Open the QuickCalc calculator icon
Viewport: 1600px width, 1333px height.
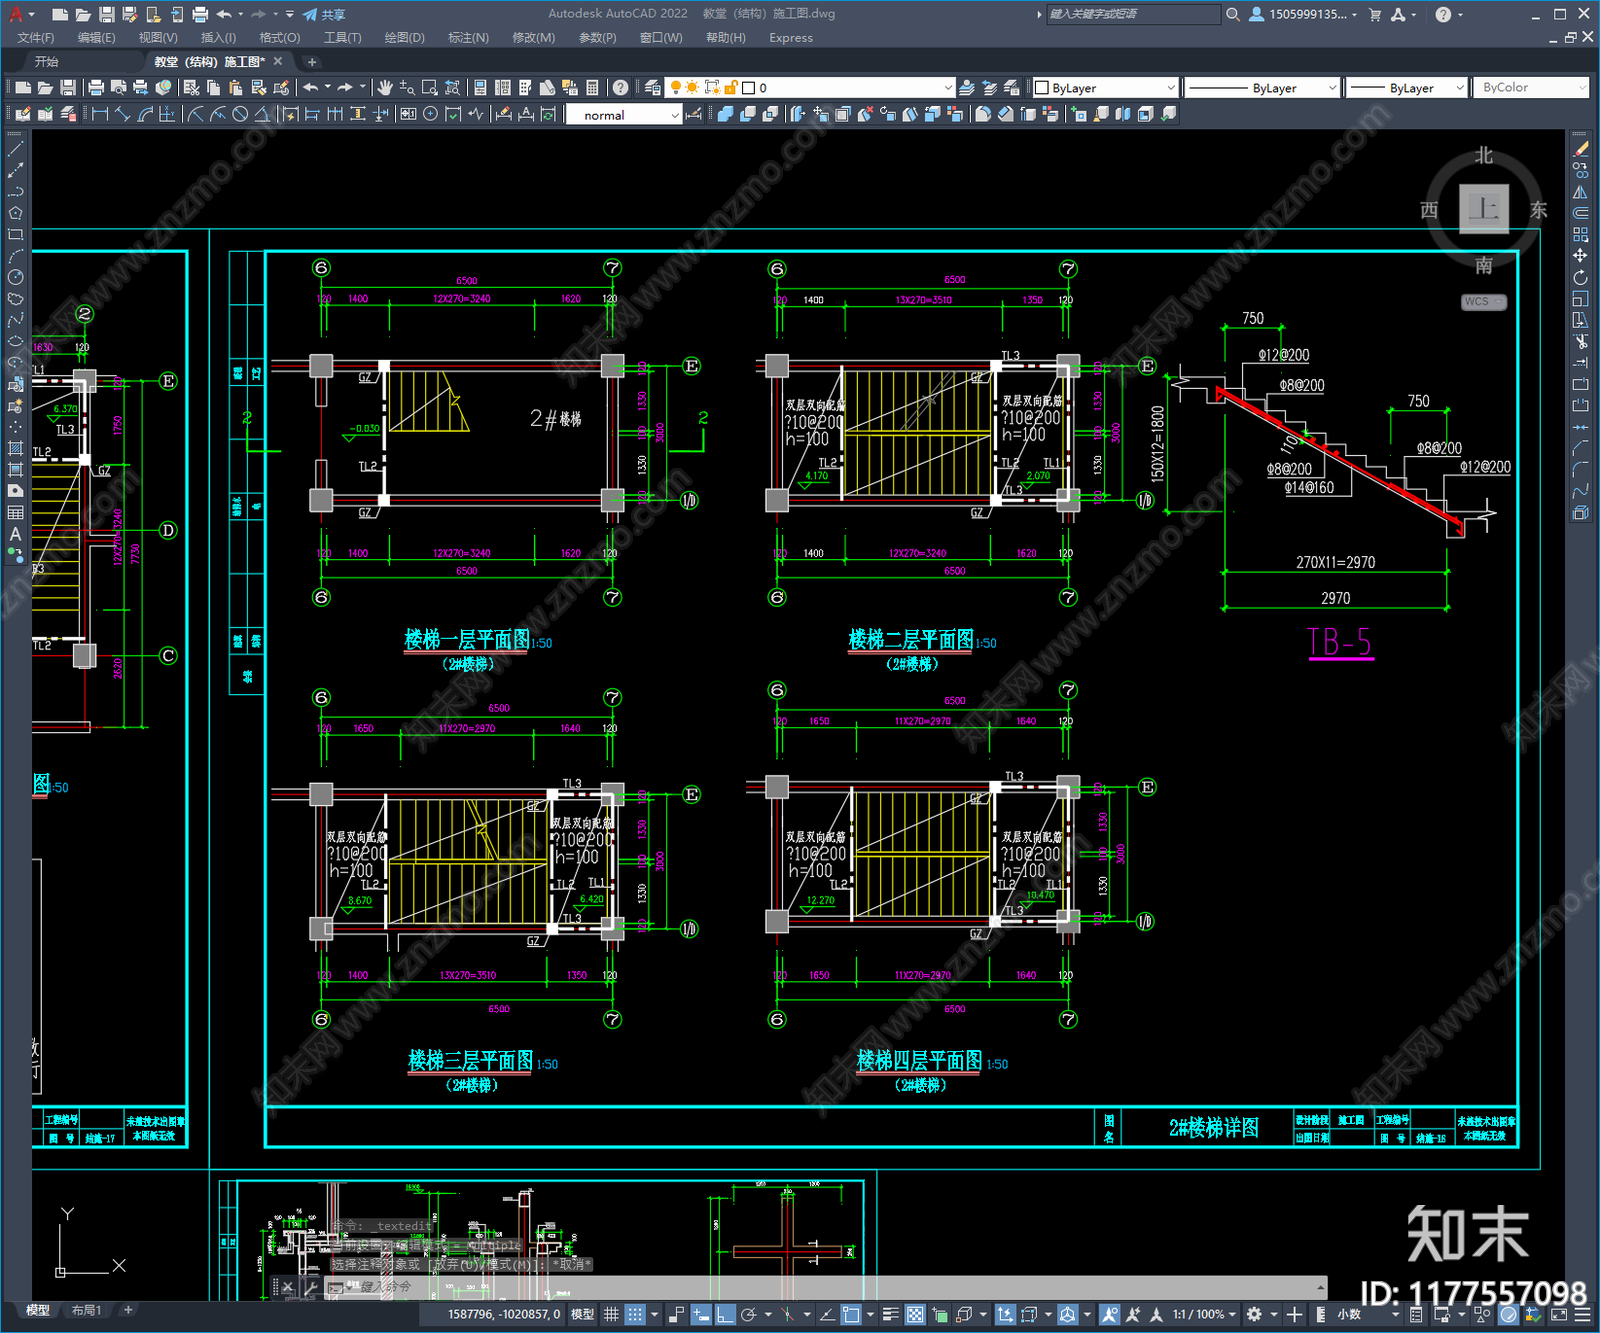[x=592, y=88]
